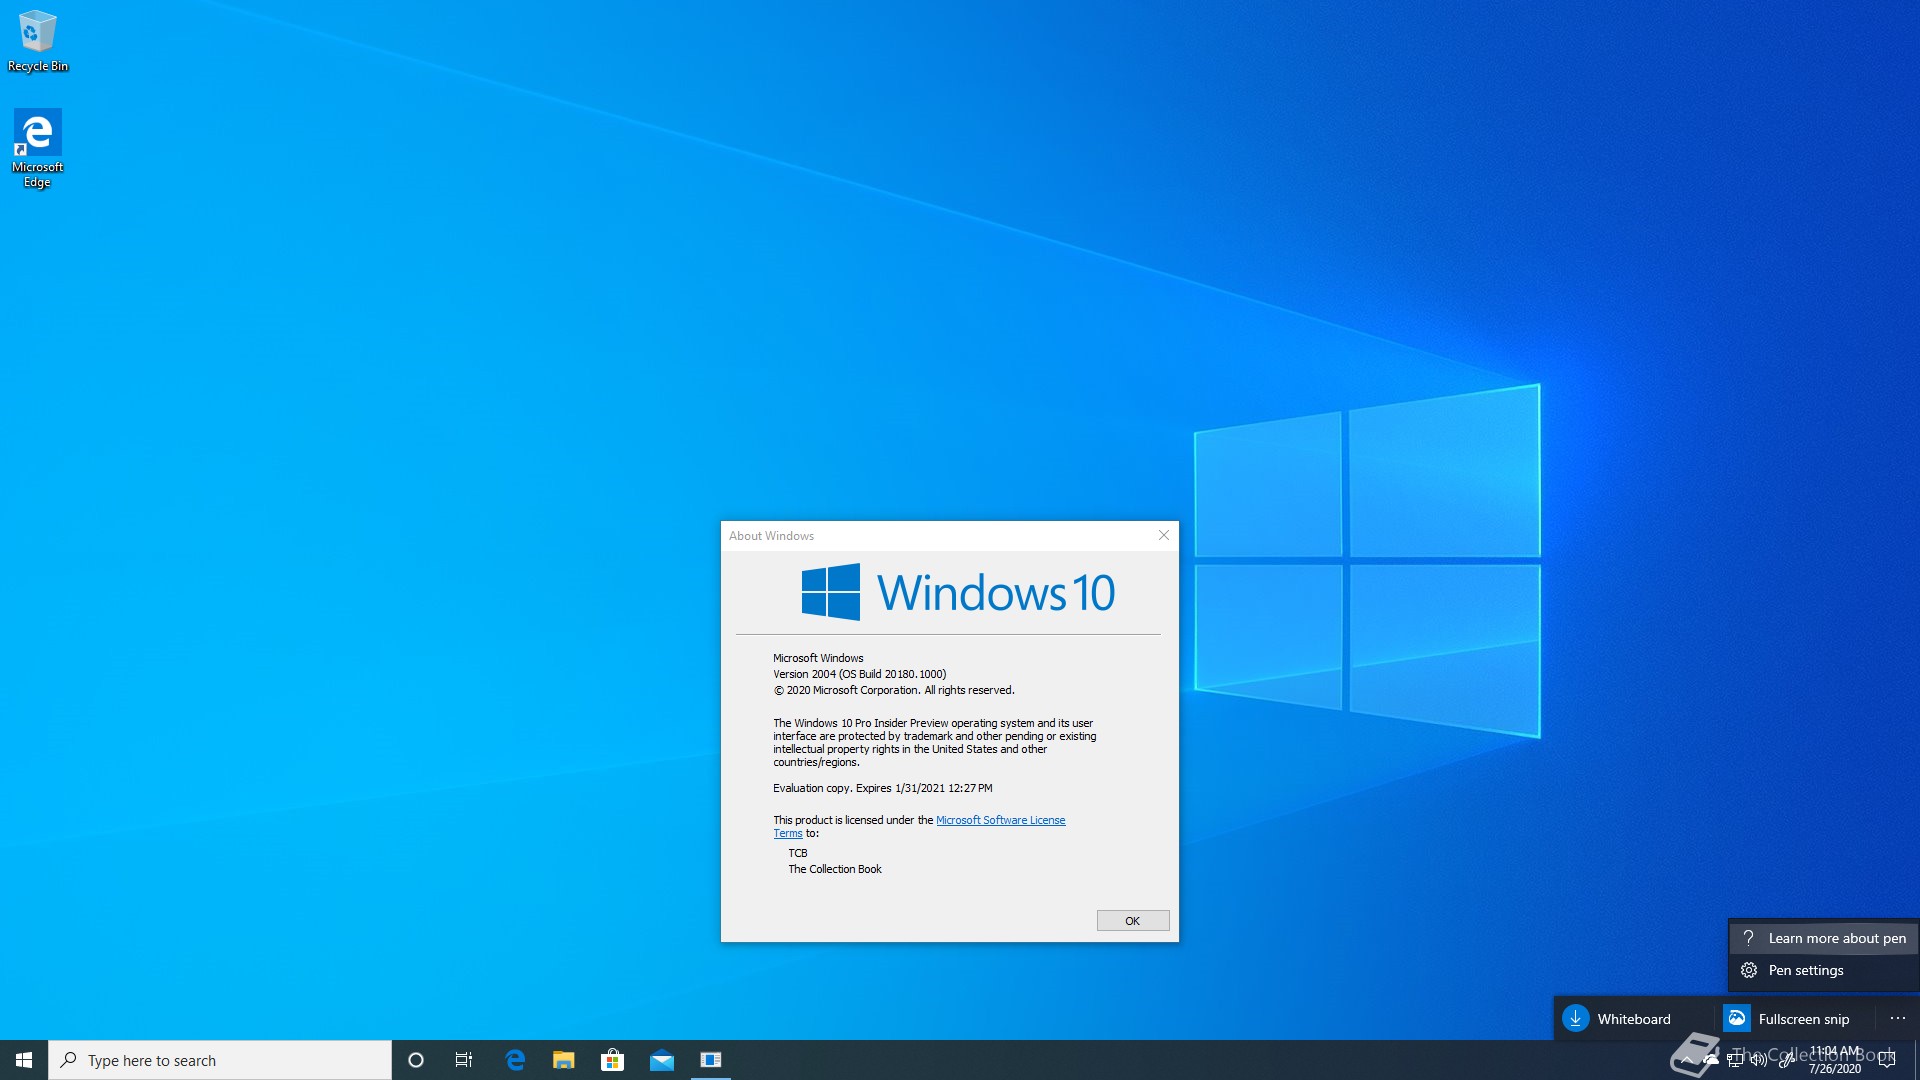Click the volume speaker tray icon

1759,1060
